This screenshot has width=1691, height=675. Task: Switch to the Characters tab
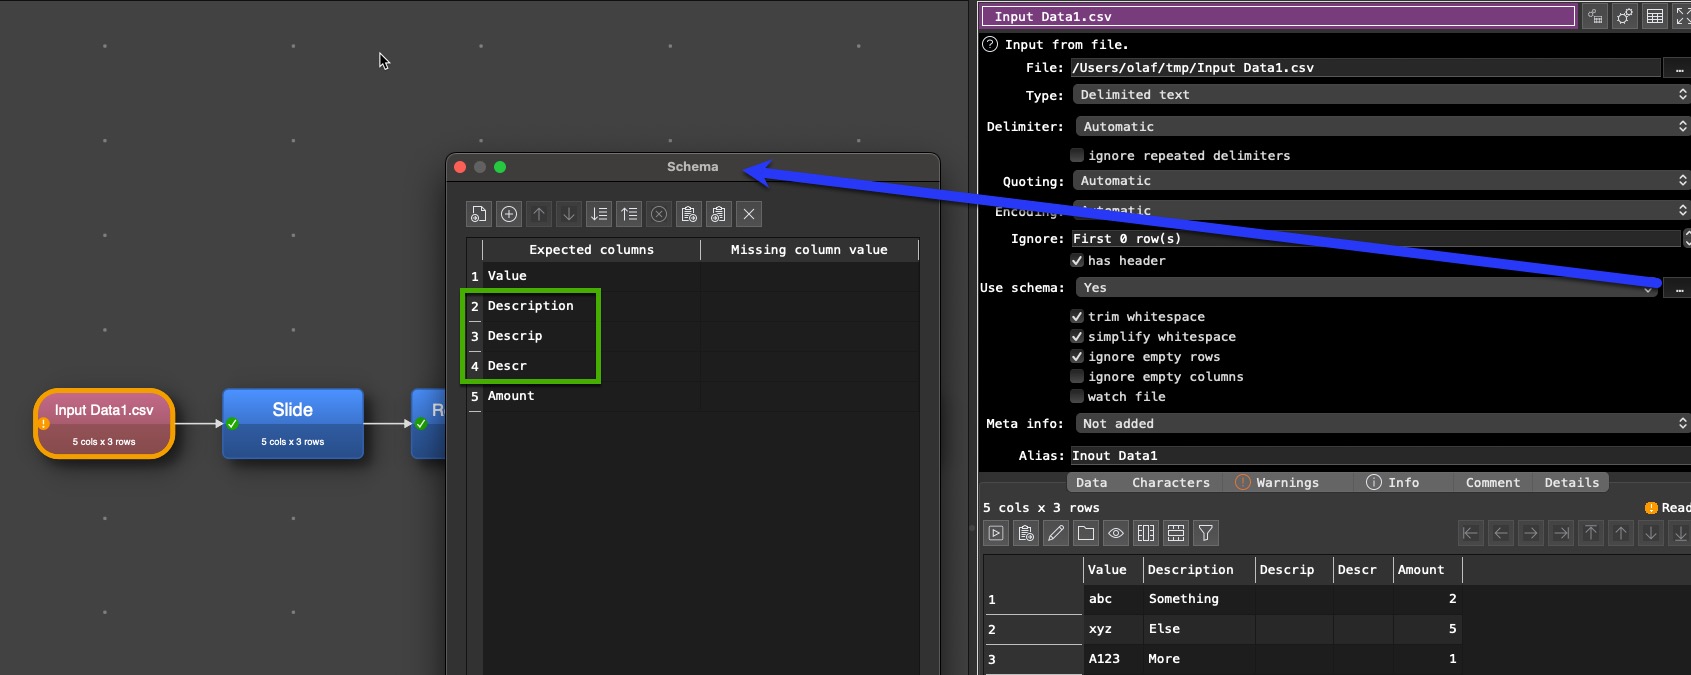(x=1170, y=482)
